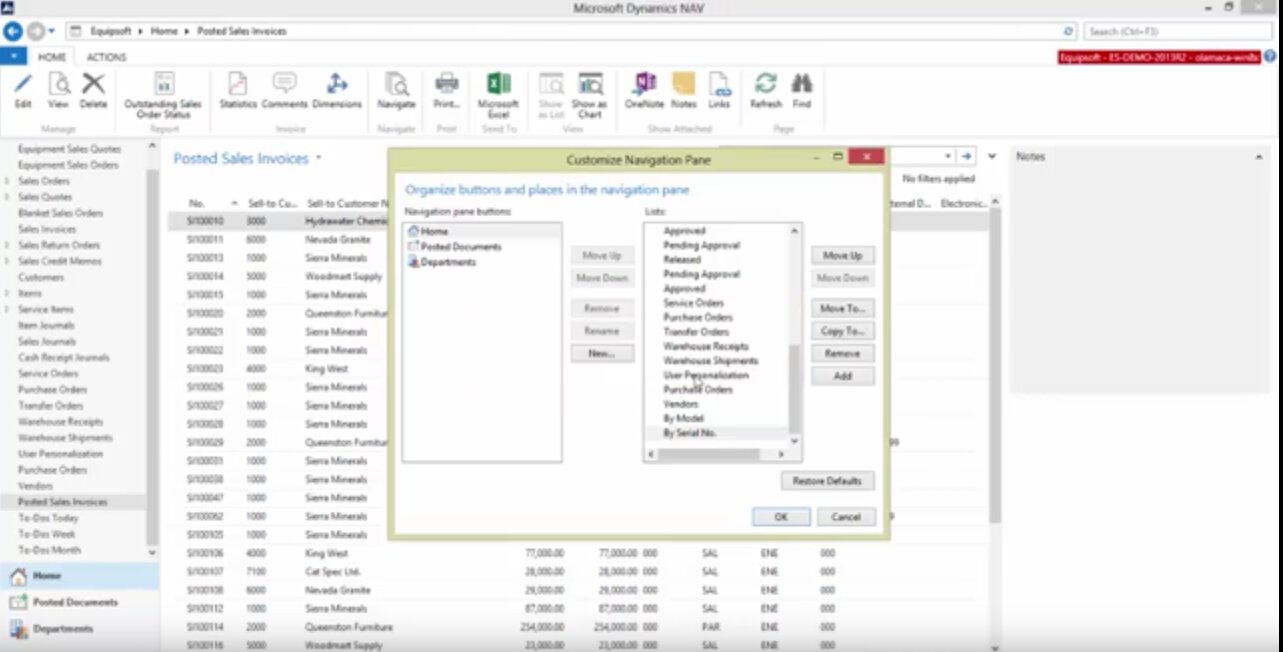
Task: Open OneNote from the ribbon
Action: click(x=644, y=85)
